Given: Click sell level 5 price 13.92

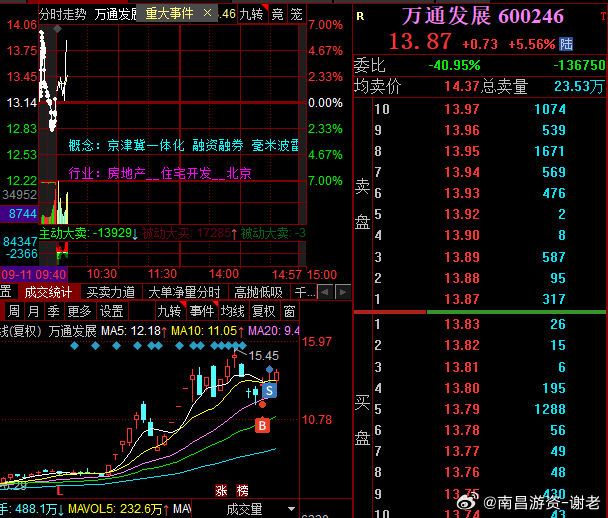Looking at the screenshot, I should tap(462, 214).
